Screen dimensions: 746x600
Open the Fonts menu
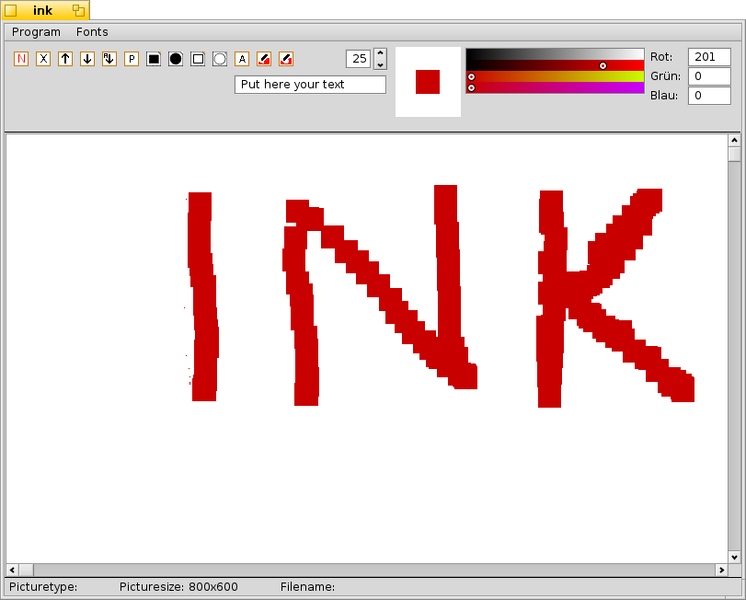tap(92, 32)
